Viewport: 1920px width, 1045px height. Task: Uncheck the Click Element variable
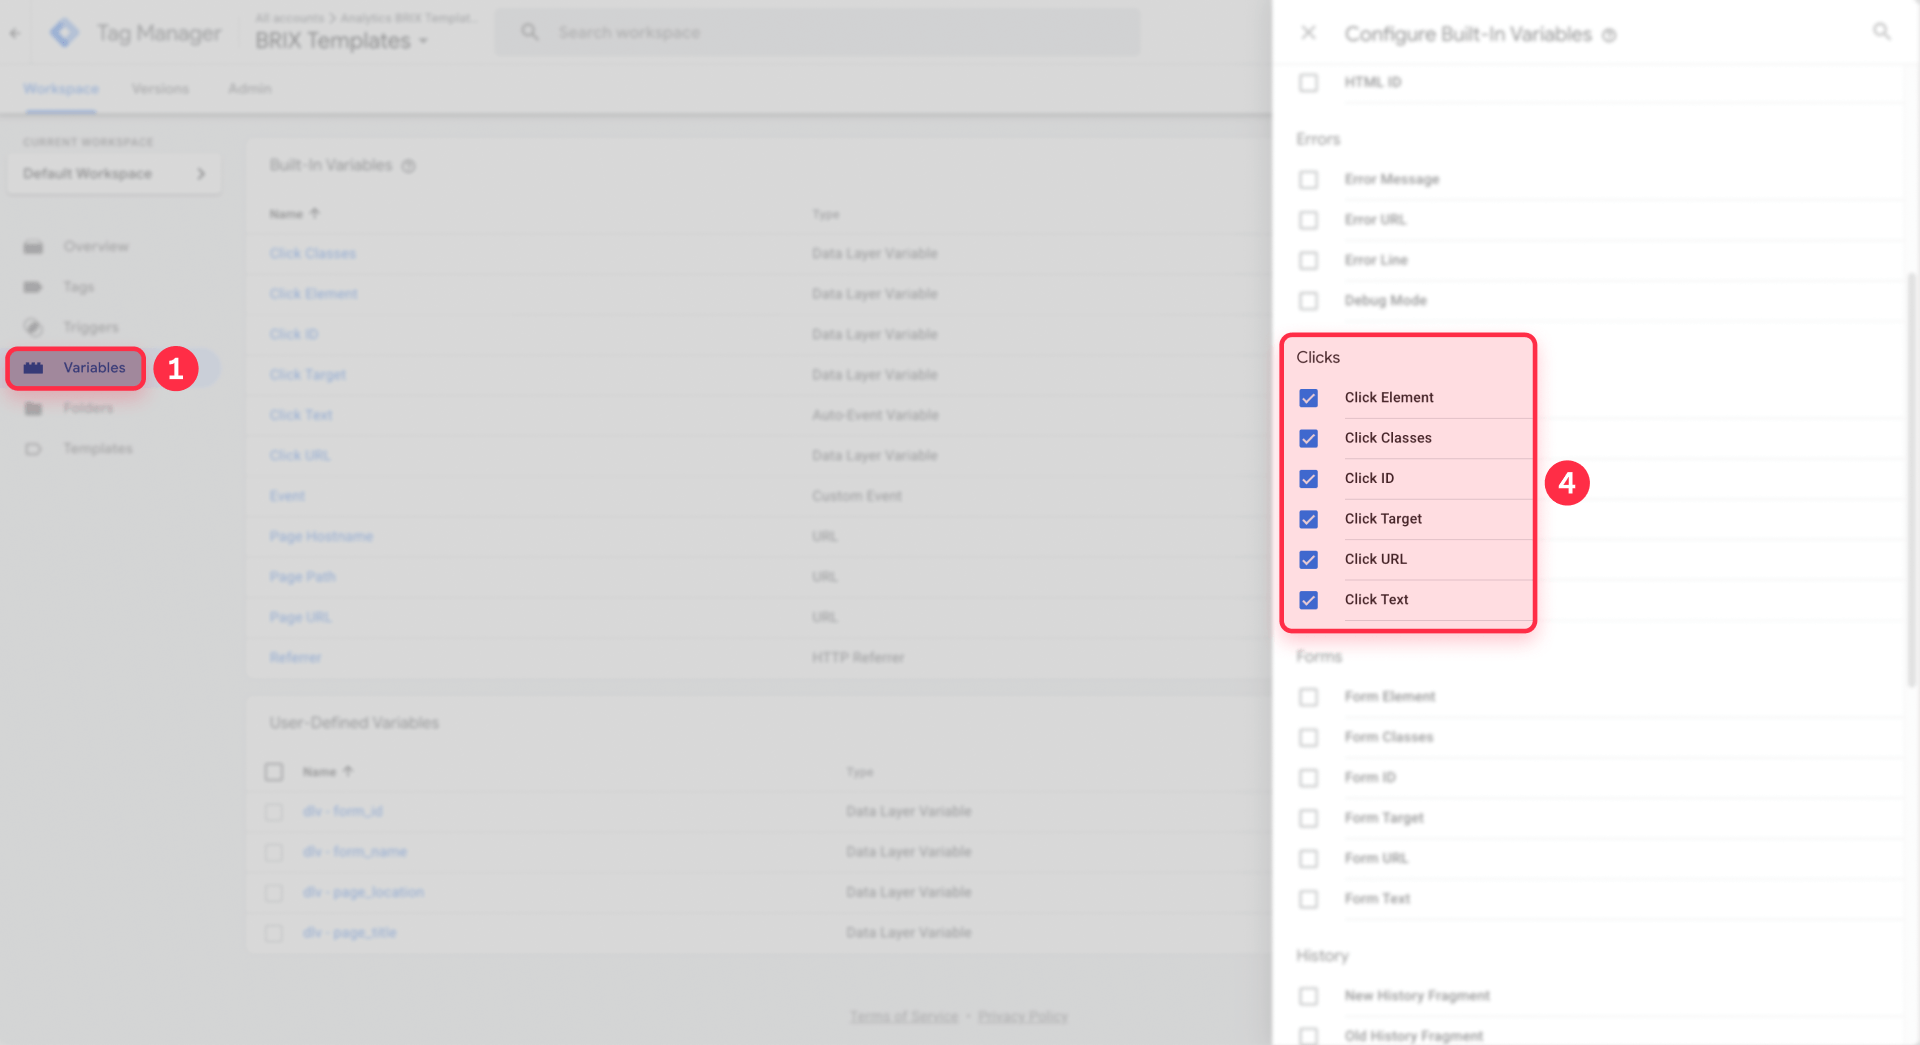[x=1308, y=398]
